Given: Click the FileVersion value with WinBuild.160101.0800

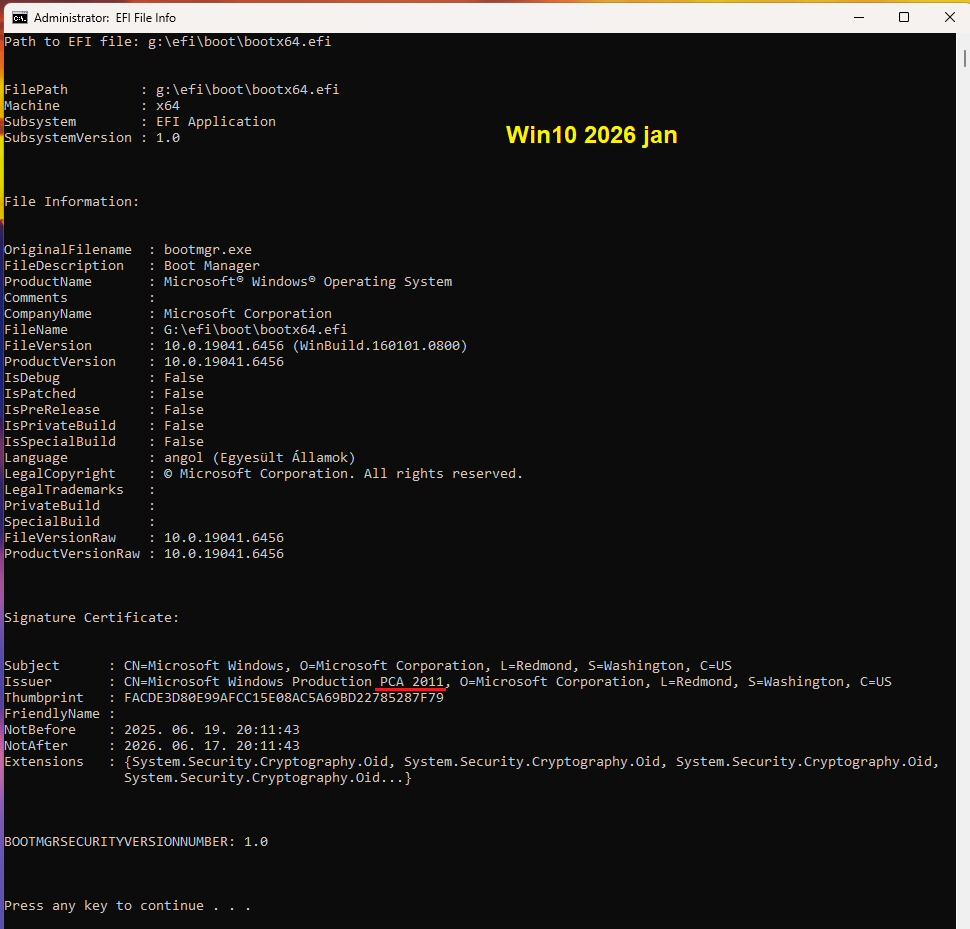Looking at the screenshot, I should point(315,346).
